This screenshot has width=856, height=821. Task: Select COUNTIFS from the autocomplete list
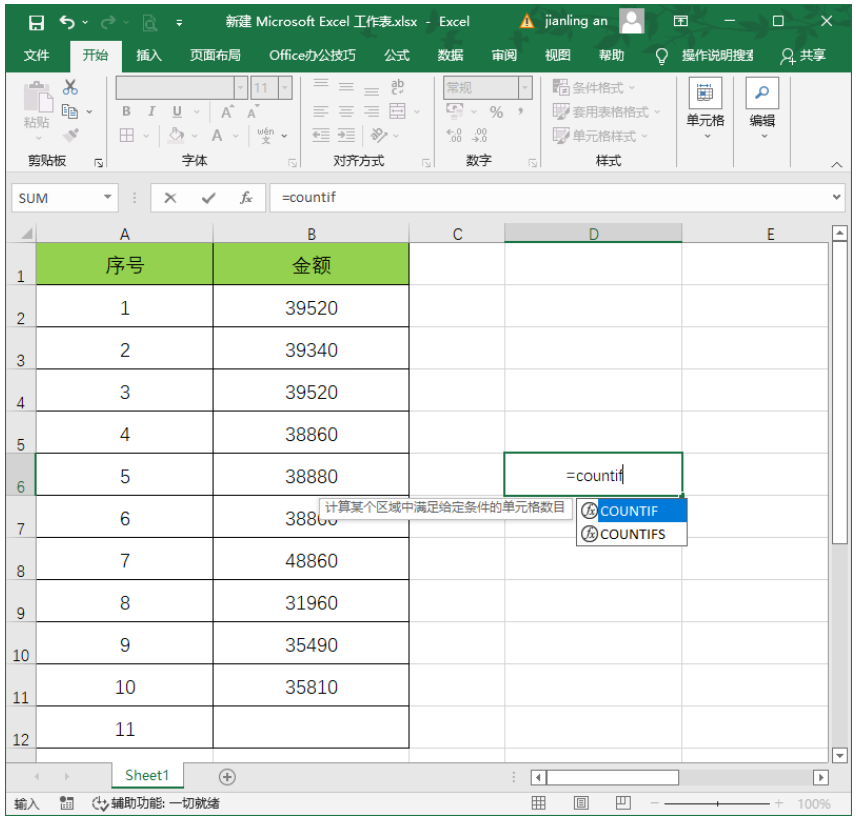[632, 534]
